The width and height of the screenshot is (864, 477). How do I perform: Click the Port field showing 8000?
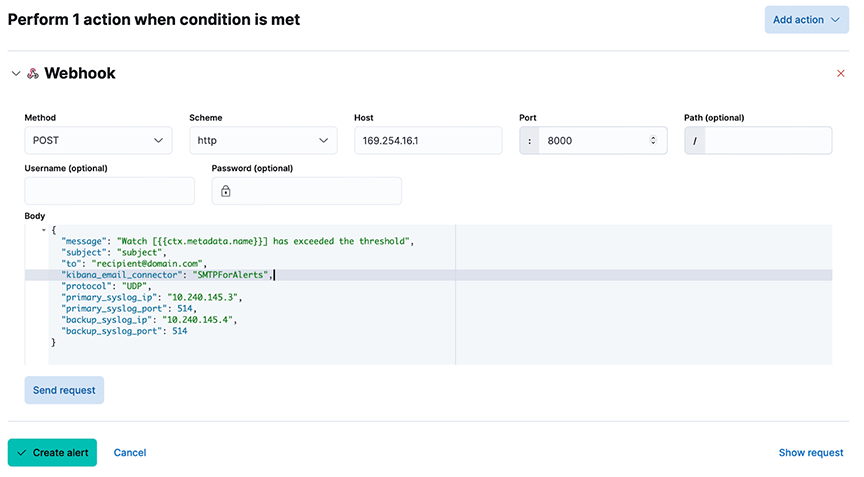pyautogui.click(x=593, y=140)
